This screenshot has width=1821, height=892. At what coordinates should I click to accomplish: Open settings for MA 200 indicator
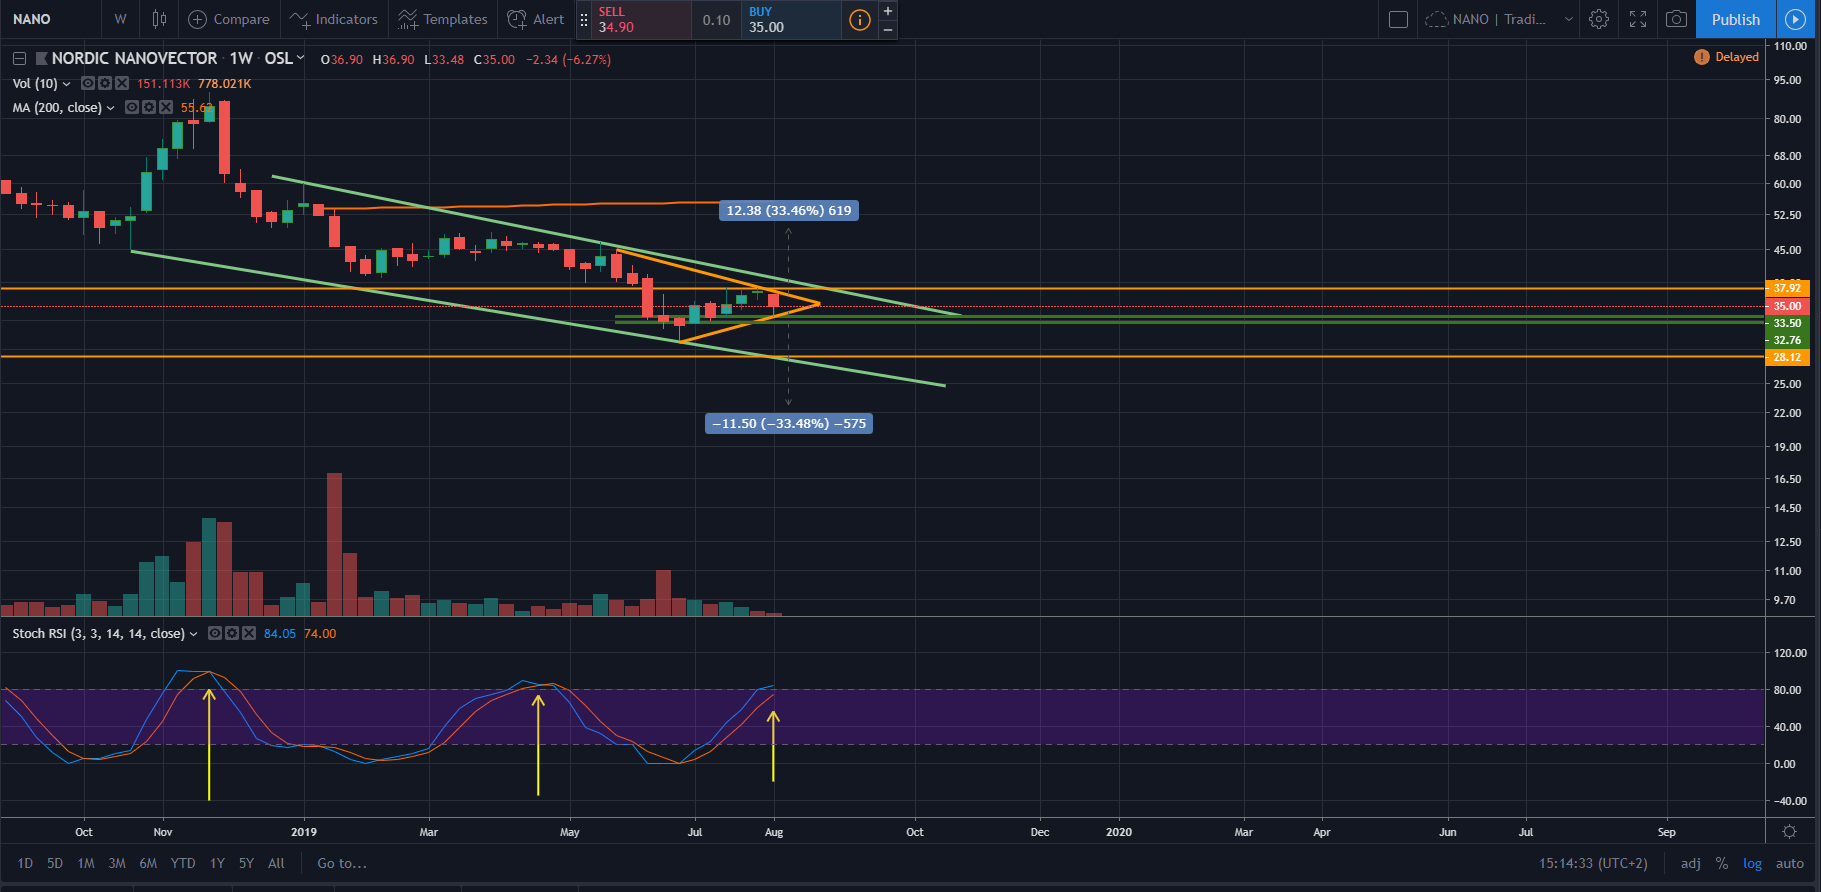point(149,107)
